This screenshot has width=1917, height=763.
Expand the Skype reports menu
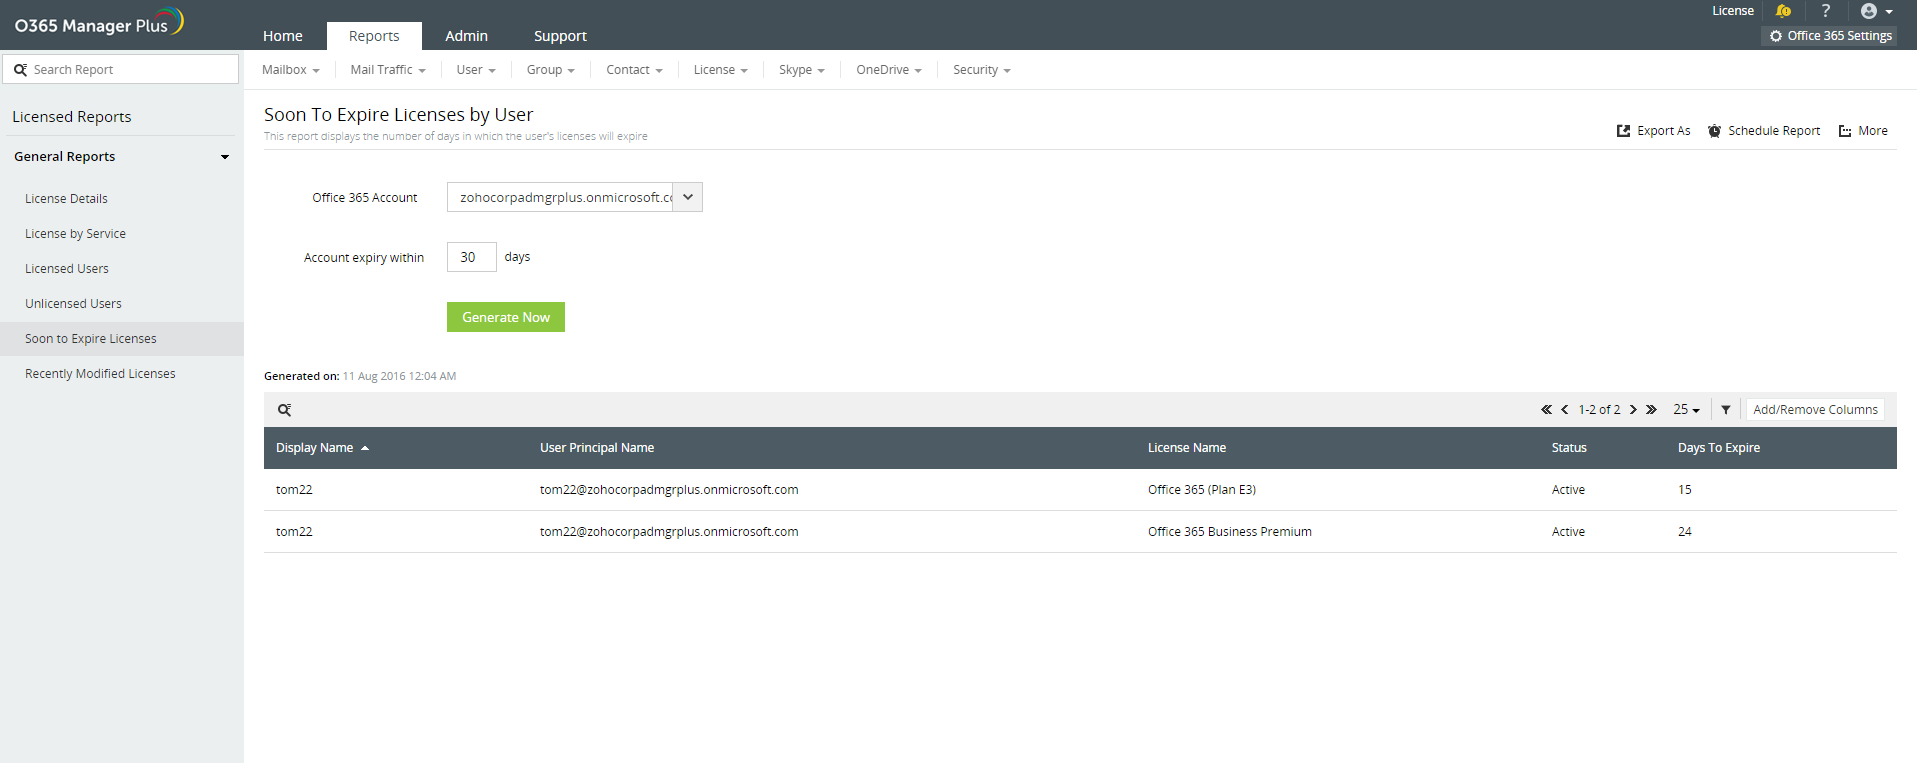802,70
